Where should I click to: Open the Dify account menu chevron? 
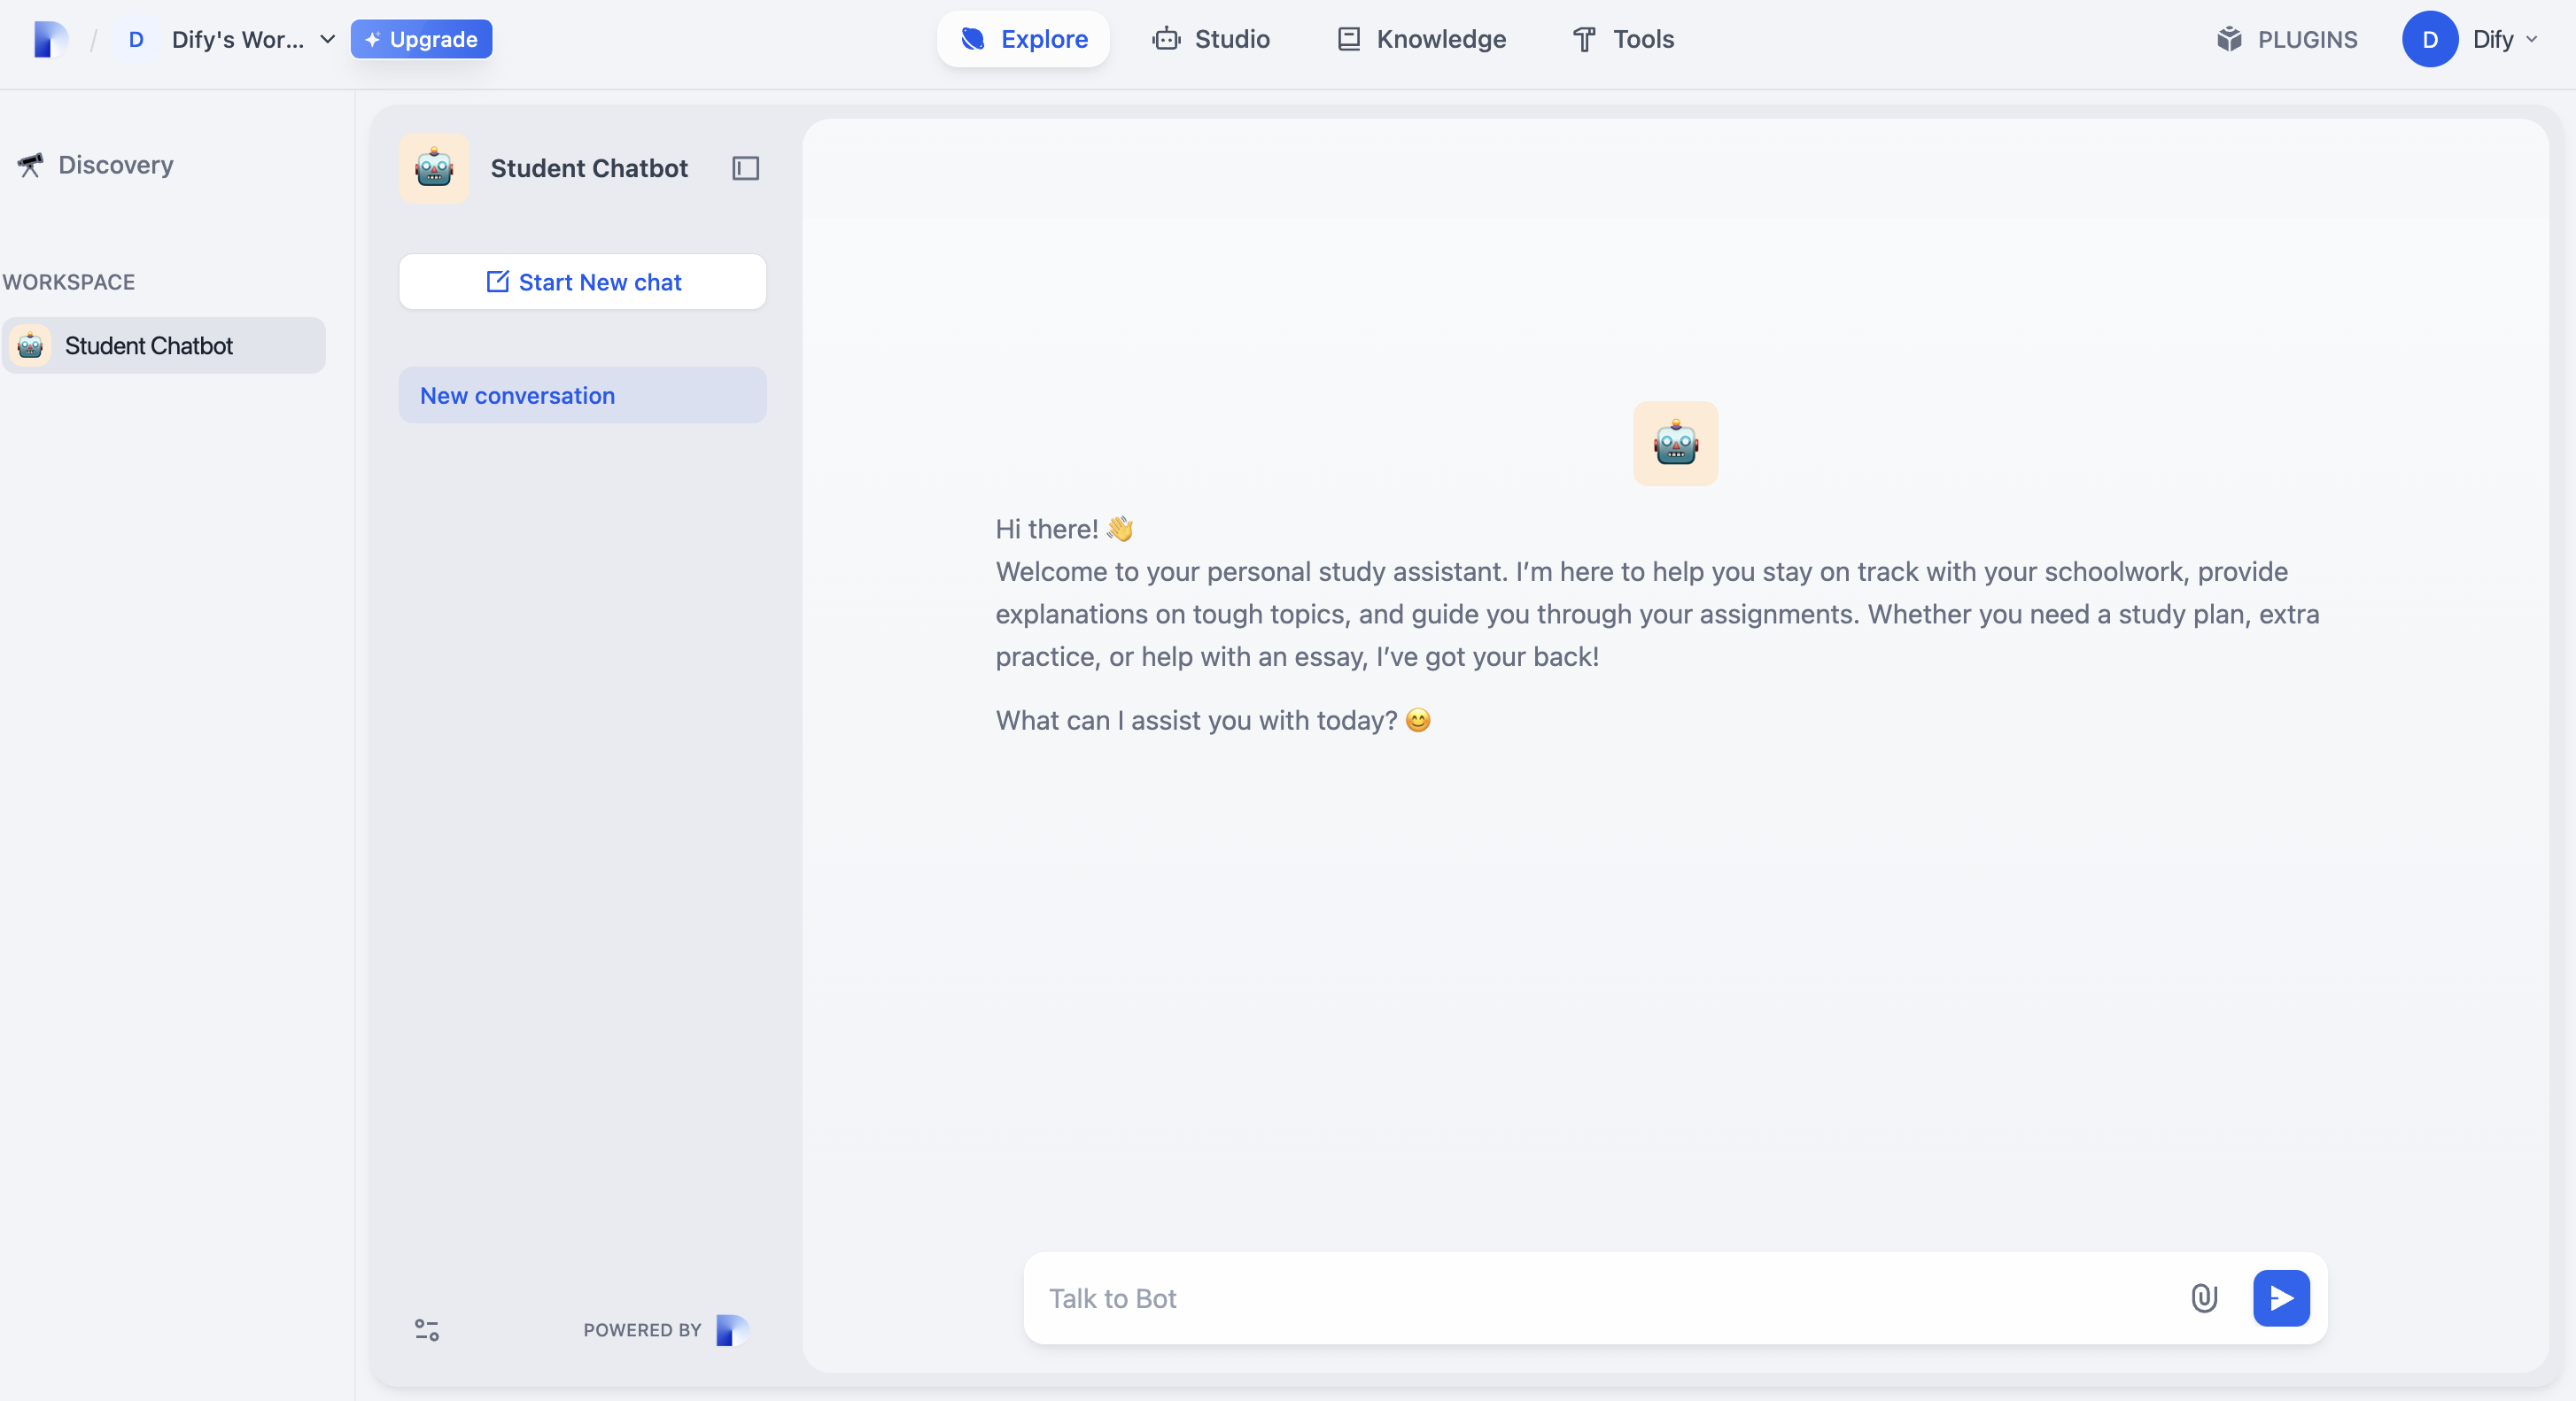pyautogui.click(x=2532, y=39)
